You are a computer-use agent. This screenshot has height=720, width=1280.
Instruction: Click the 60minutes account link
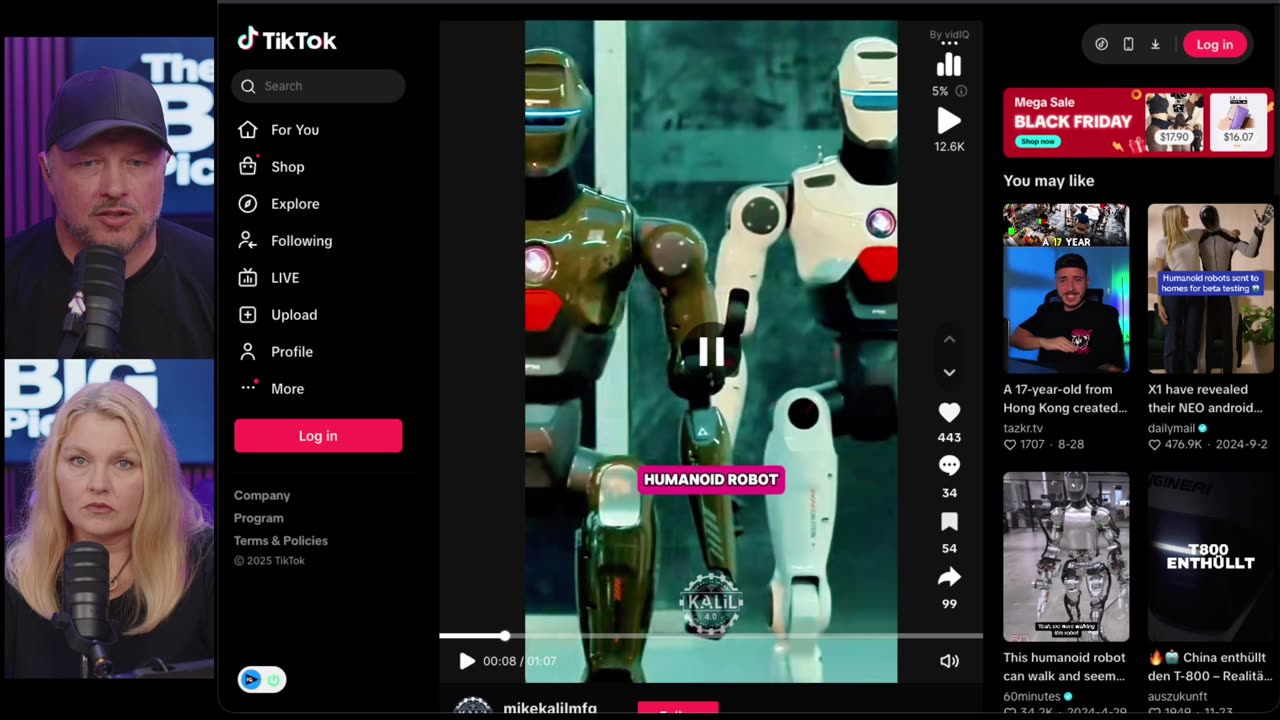[1033, 696]
